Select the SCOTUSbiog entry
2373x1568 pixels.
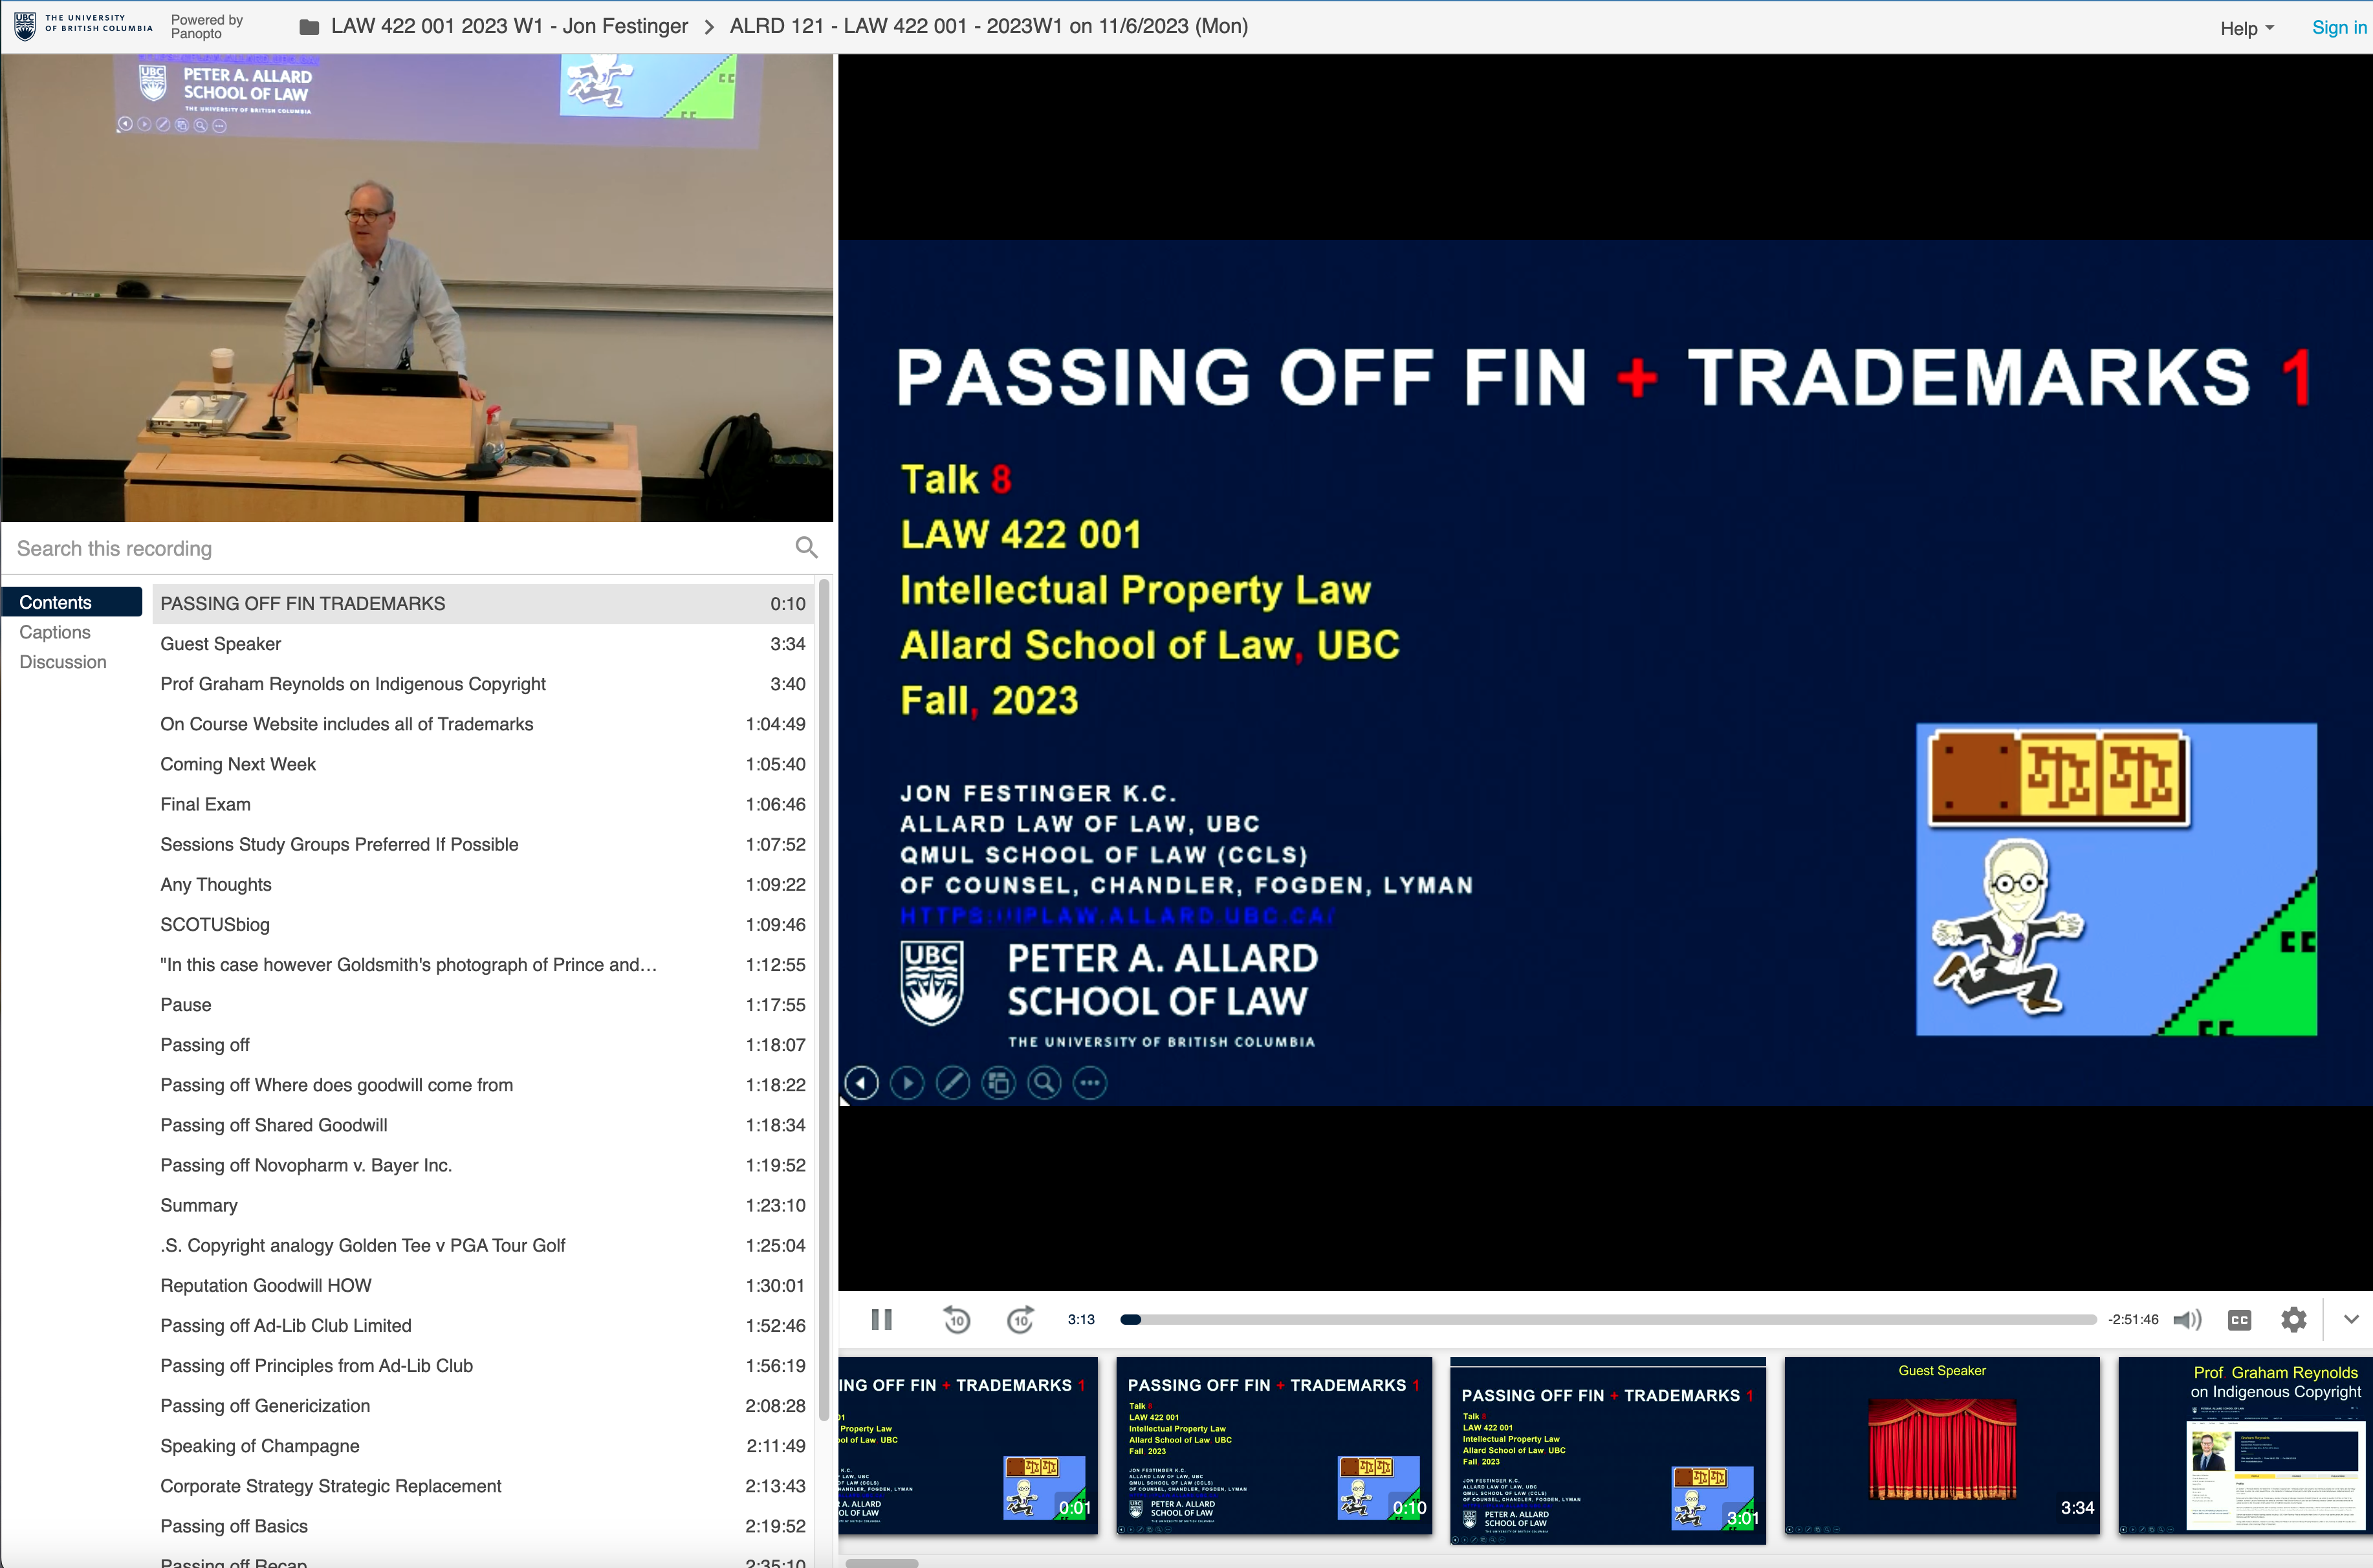(x=483, y=925)
